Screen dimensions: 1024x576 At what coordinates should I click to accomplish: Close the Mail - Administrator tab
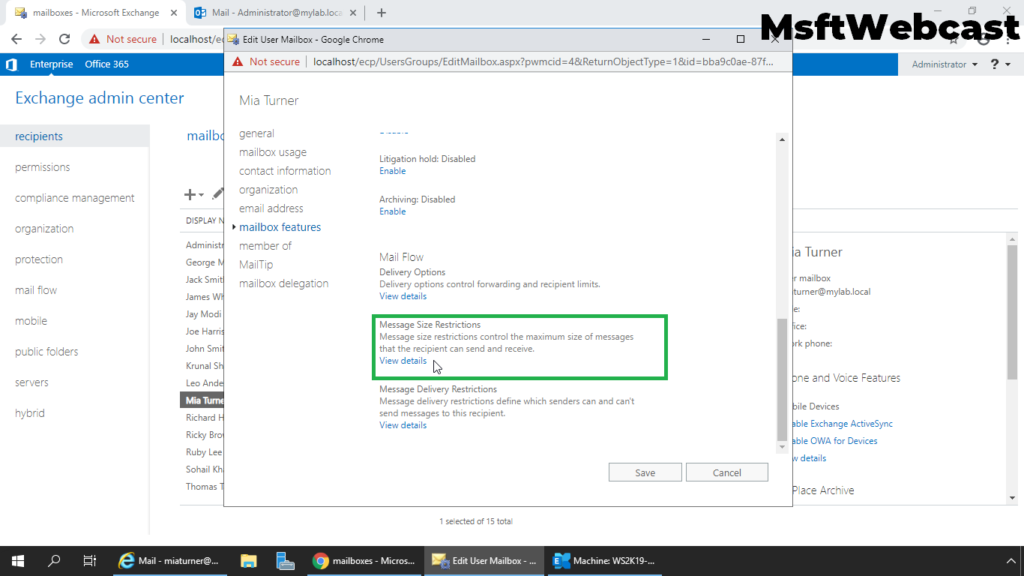coord(353,12)
